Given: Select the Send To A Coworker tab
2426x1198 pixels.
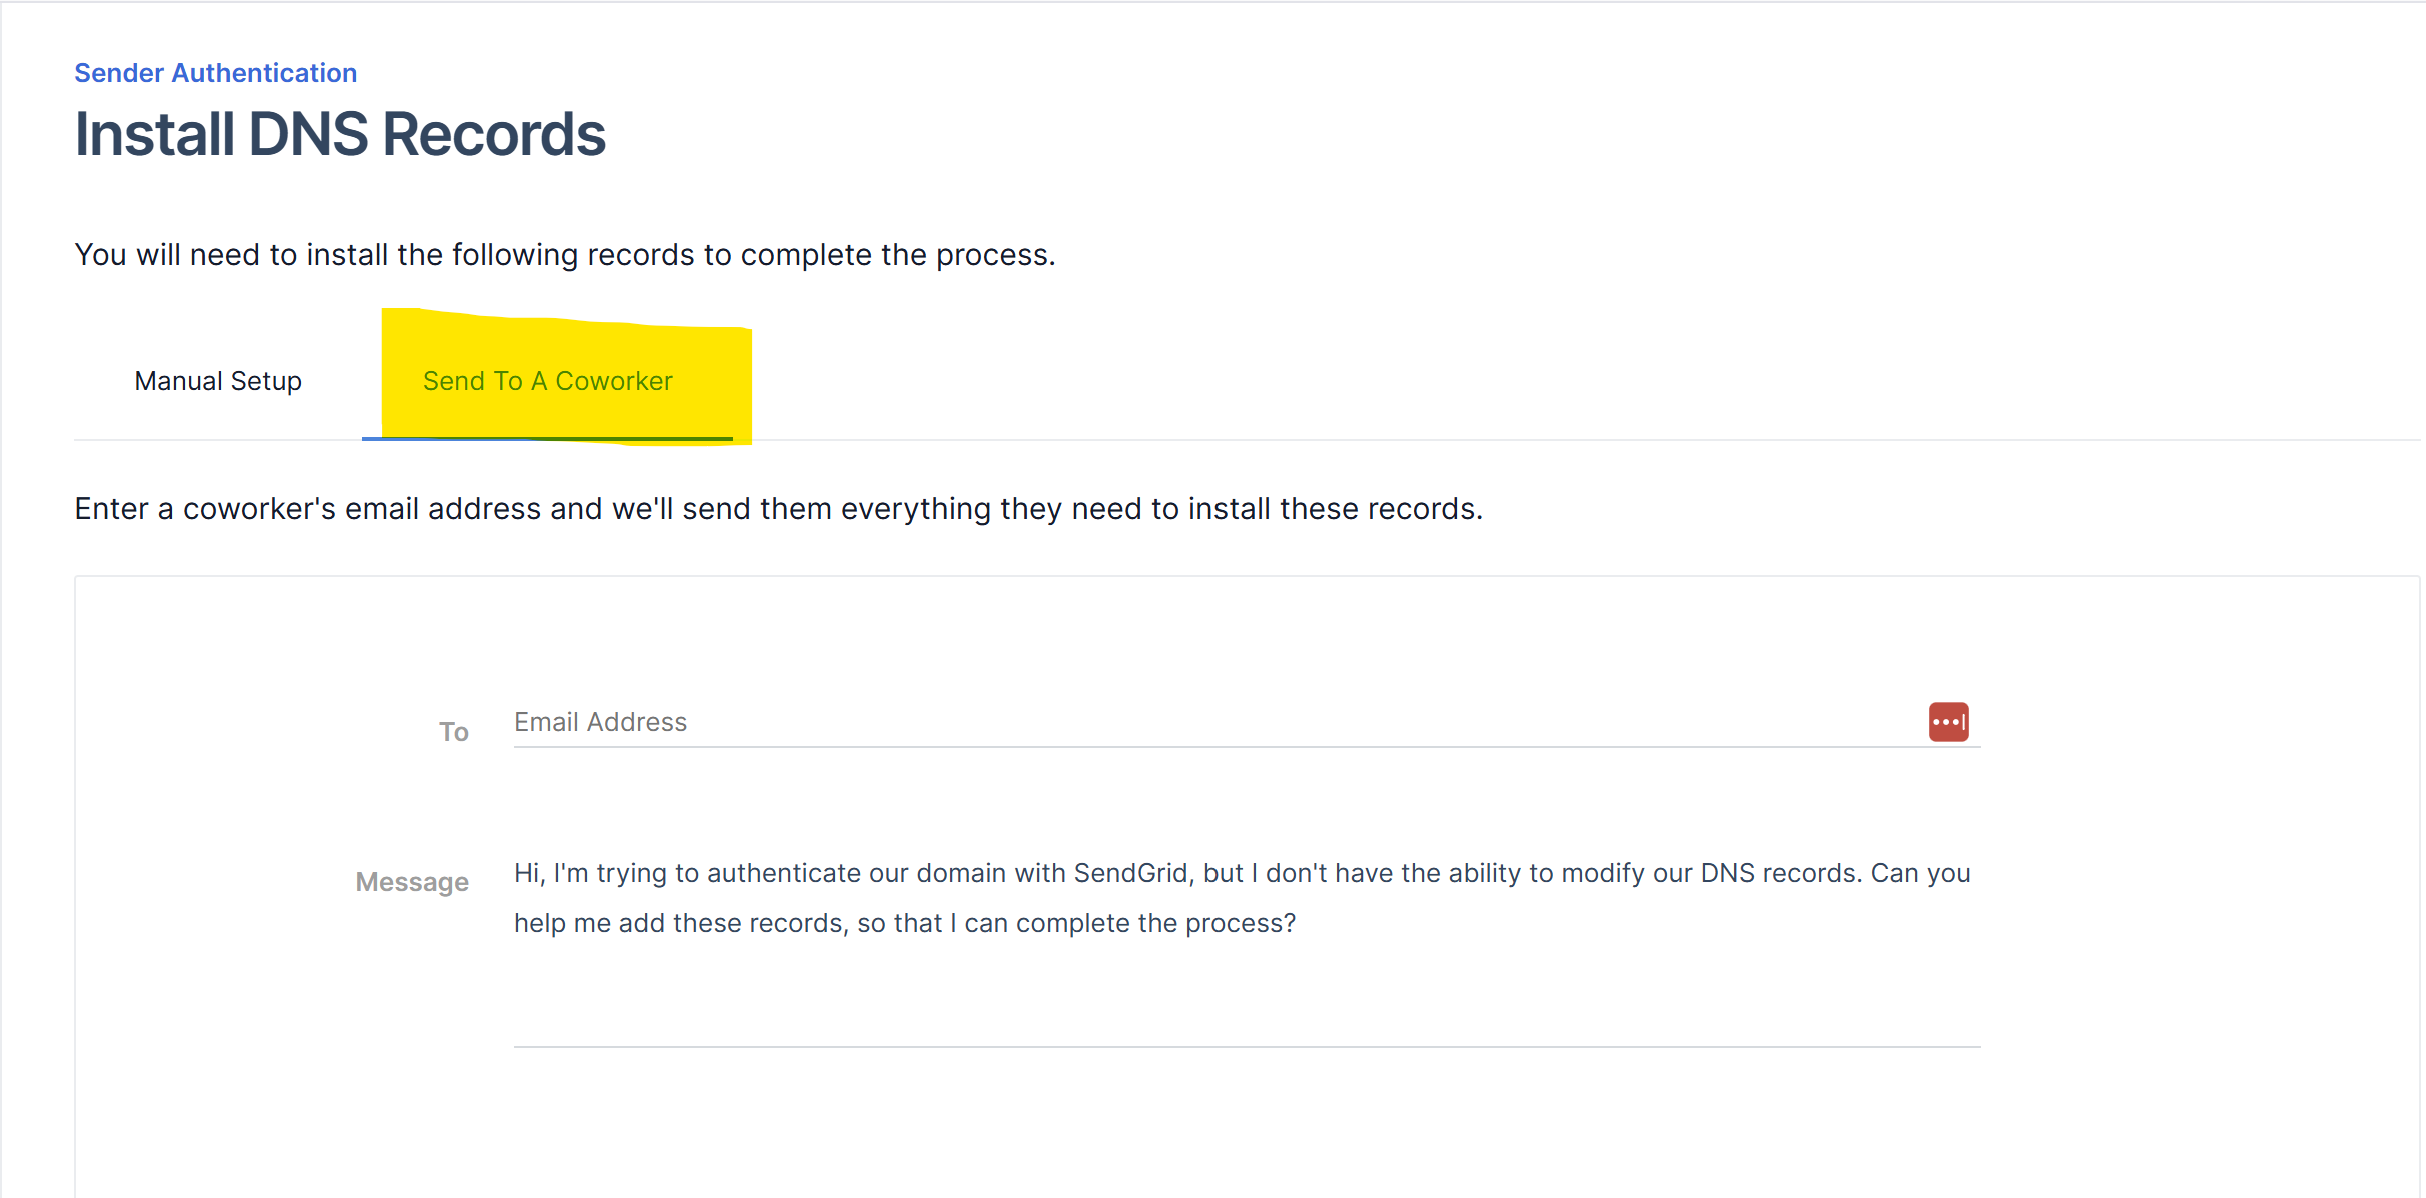Looking at the screenshot, I should 547,381.
